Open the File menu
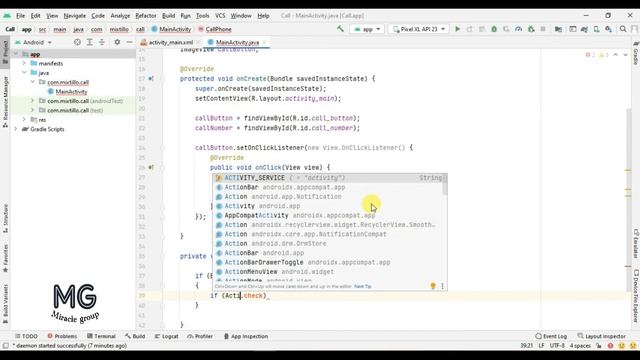 [20, 16]
